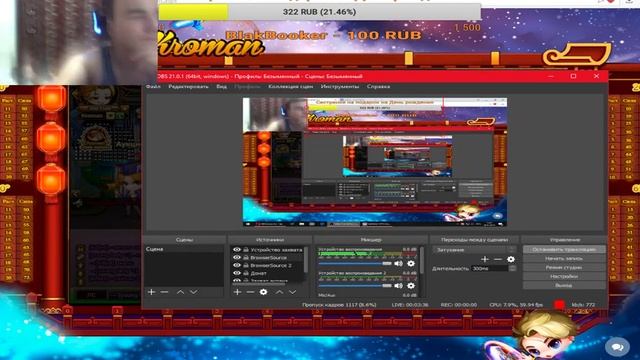This screenshot has width=640, height=360.
Task: Mute the first playback device speaker icon
Action: (398, 263)
